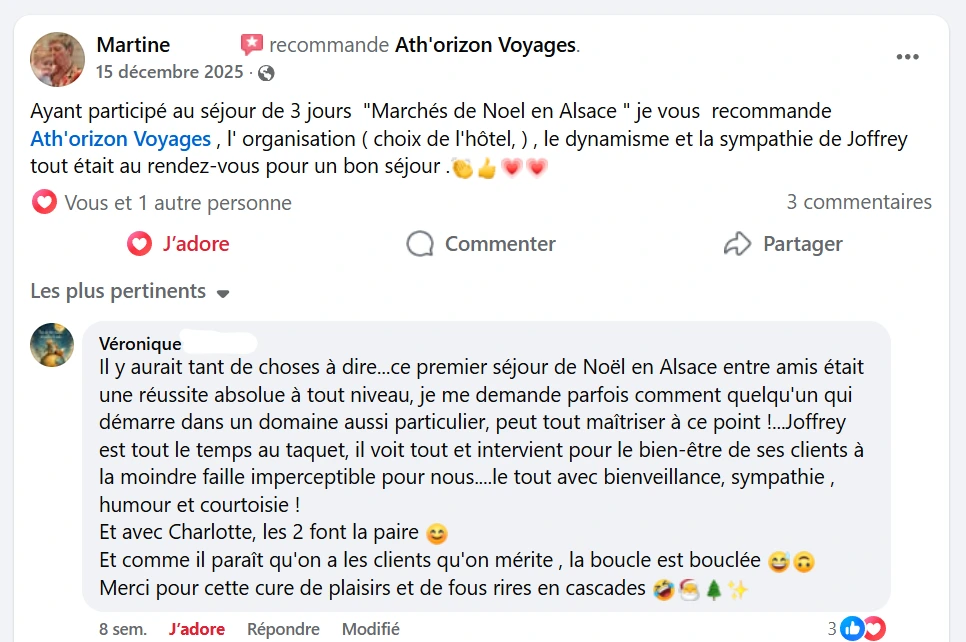Image resolution: width=966 pixels, height=642 pixels.
Task: Open Martine's profile name link
Action: coord(133,45)
